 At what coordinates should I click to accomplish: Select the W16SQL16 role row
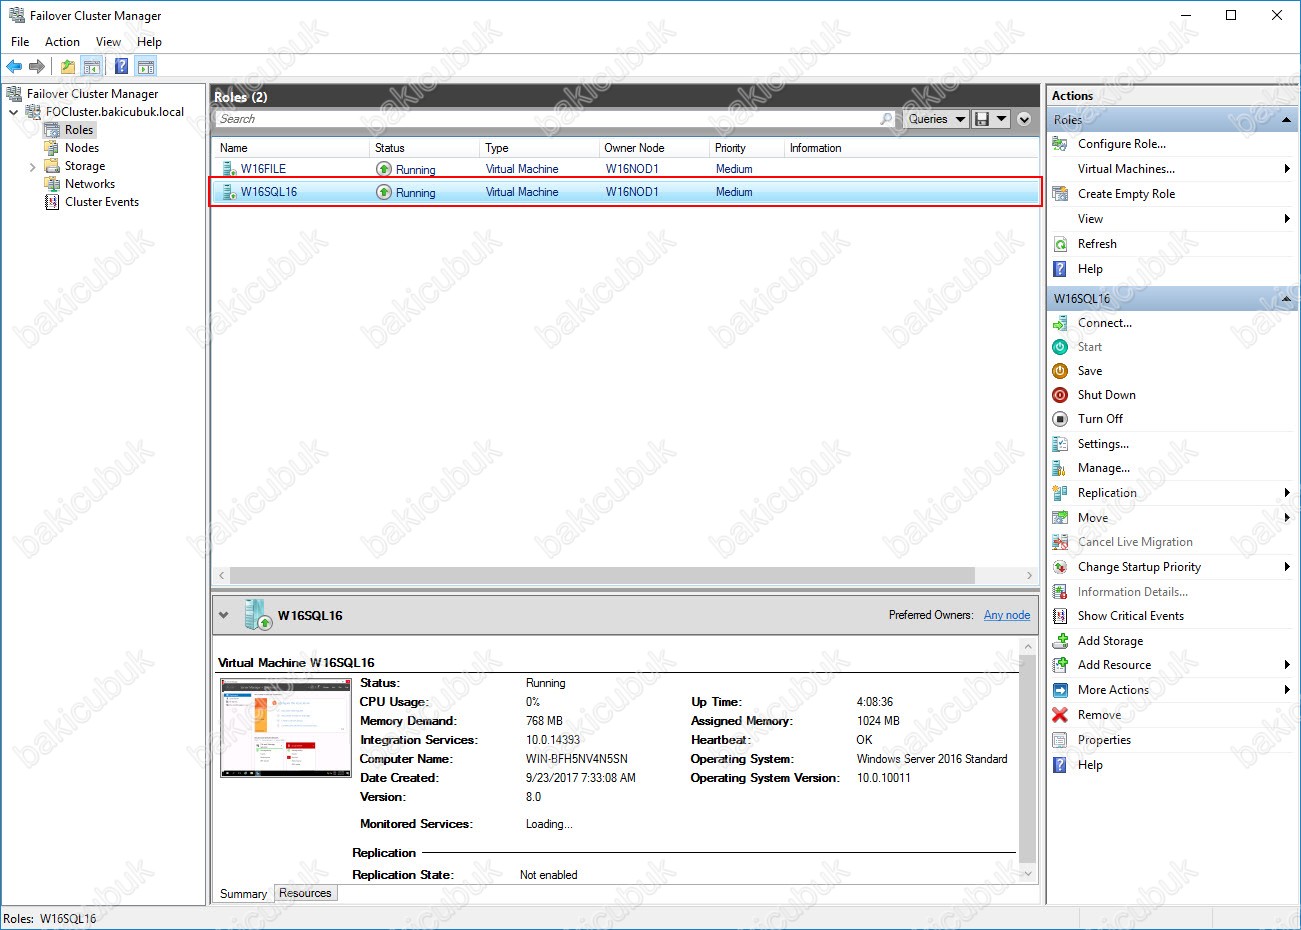[x=625, y=192]
